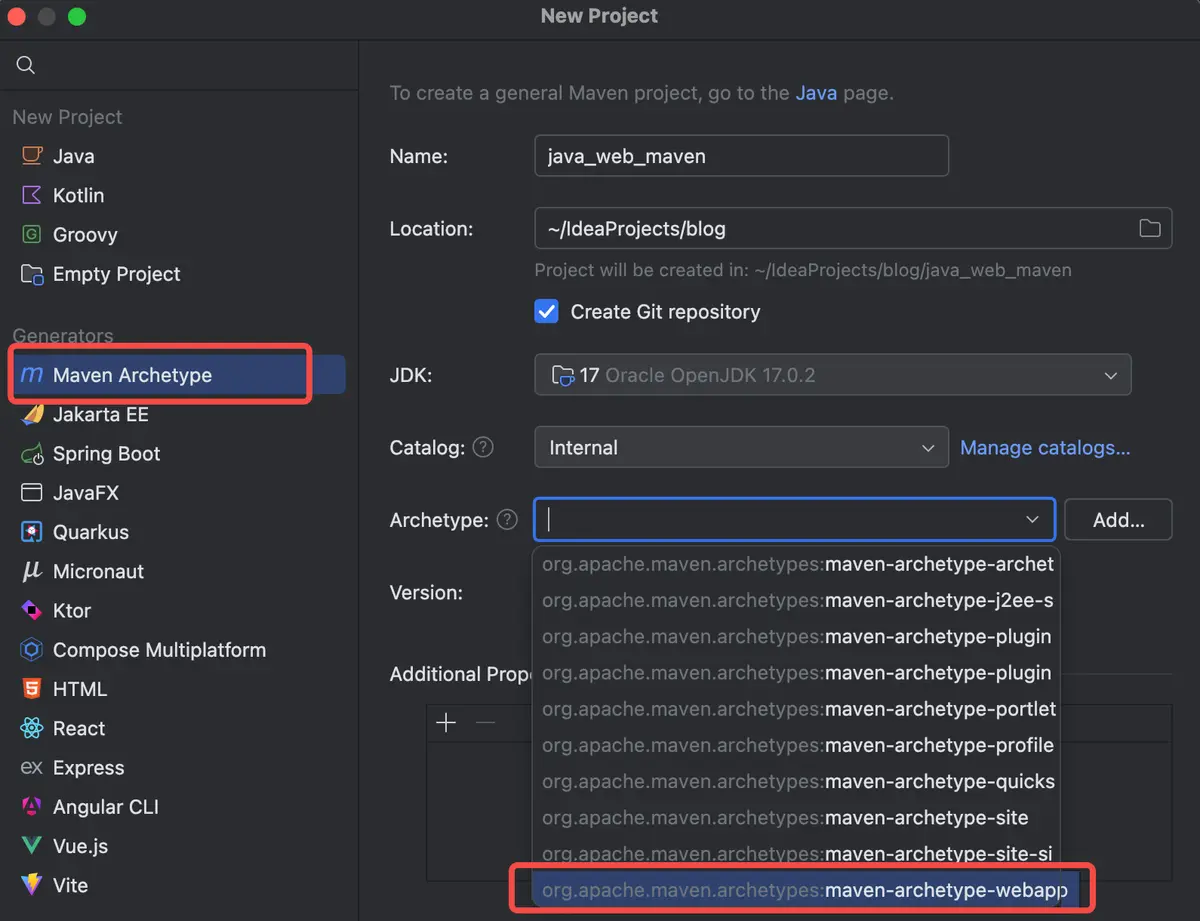
Task: Choose maven-archetype-portlet option
Action: pyautogui.click(x=796, y=709)
